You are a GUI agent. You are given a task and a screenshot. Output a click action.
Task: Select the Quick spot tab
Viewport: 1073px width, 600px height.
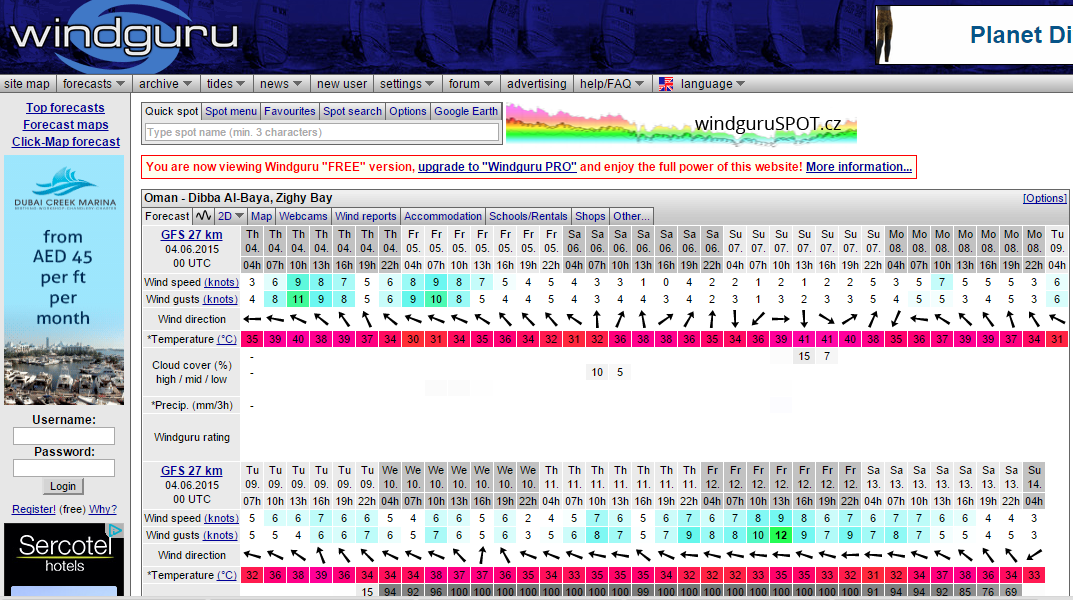pos(171,112)
